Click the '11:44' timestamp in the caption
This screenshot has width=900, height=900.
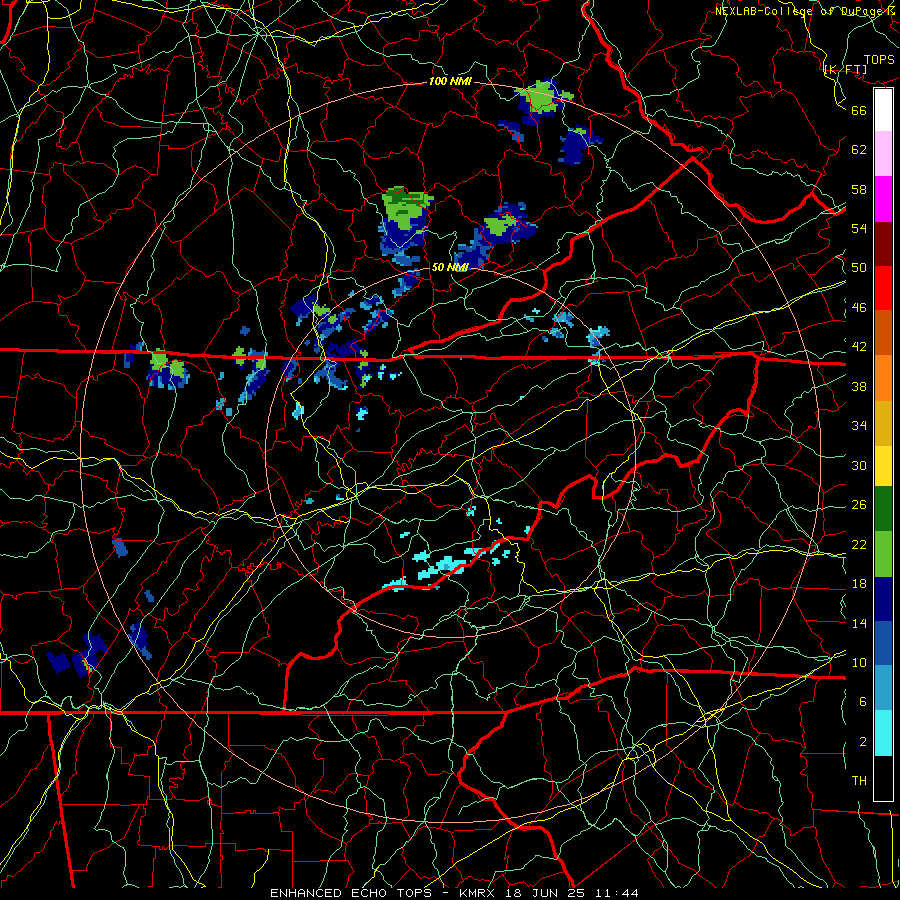click(x=617, y=893)
